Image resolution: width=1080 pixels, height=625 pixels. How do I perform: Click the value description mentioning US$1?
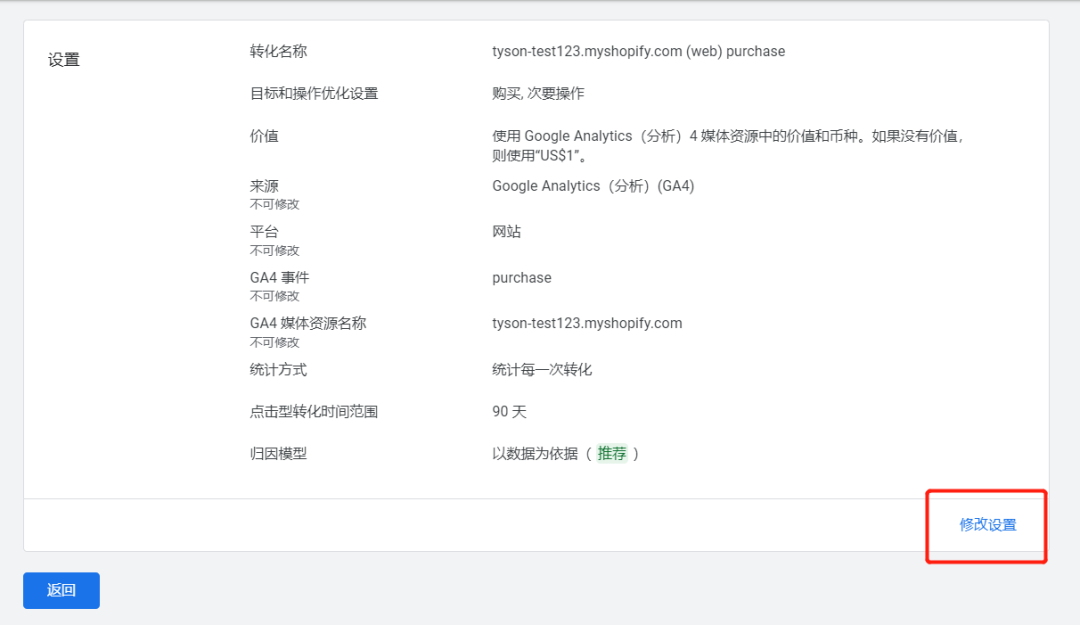point(728,146)
